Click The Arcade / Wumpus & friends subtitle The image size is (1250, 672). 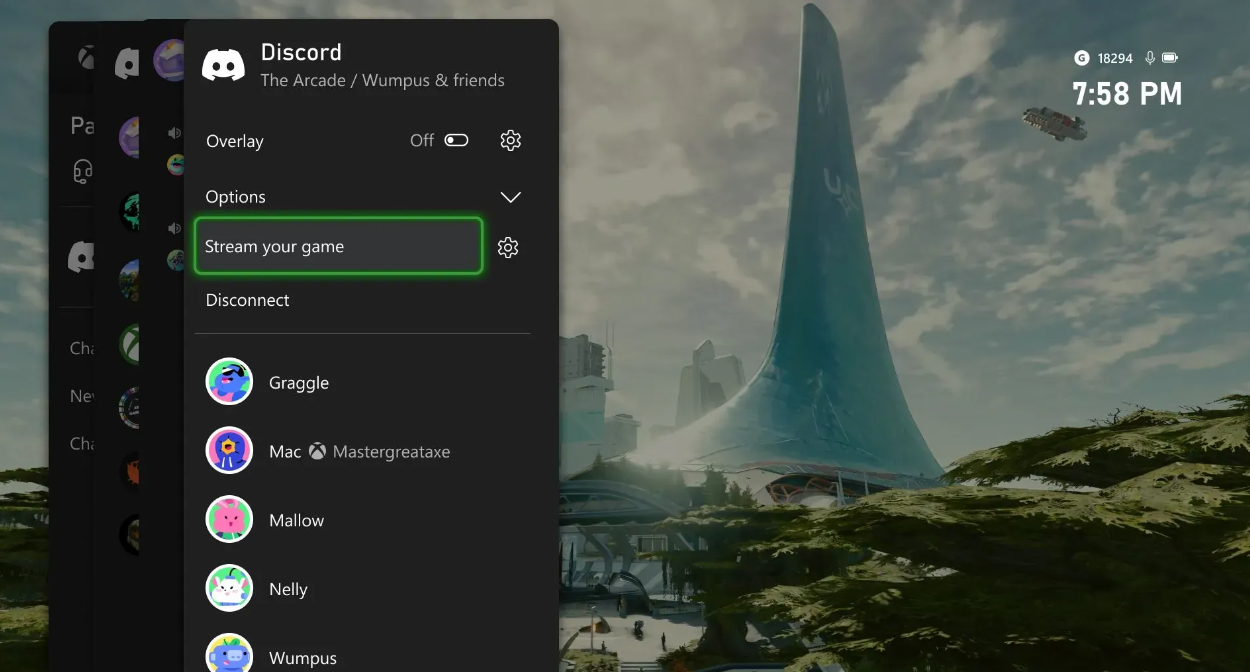383,80
